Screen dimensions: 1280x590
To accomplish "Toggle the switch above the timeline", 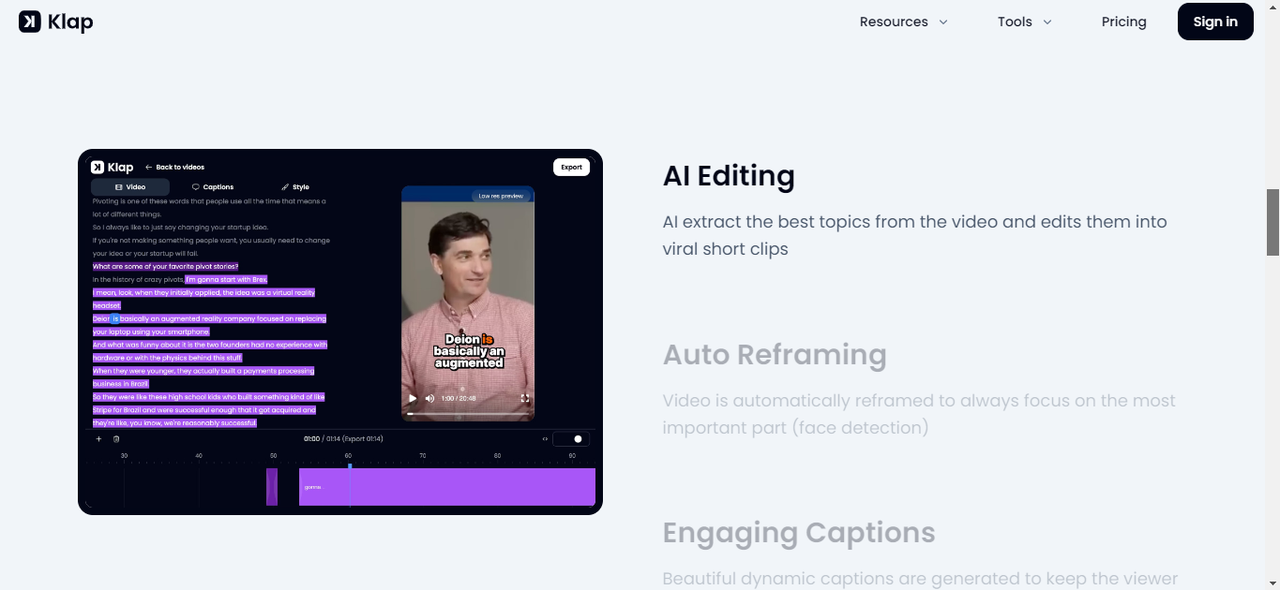I will pos(570,439).
